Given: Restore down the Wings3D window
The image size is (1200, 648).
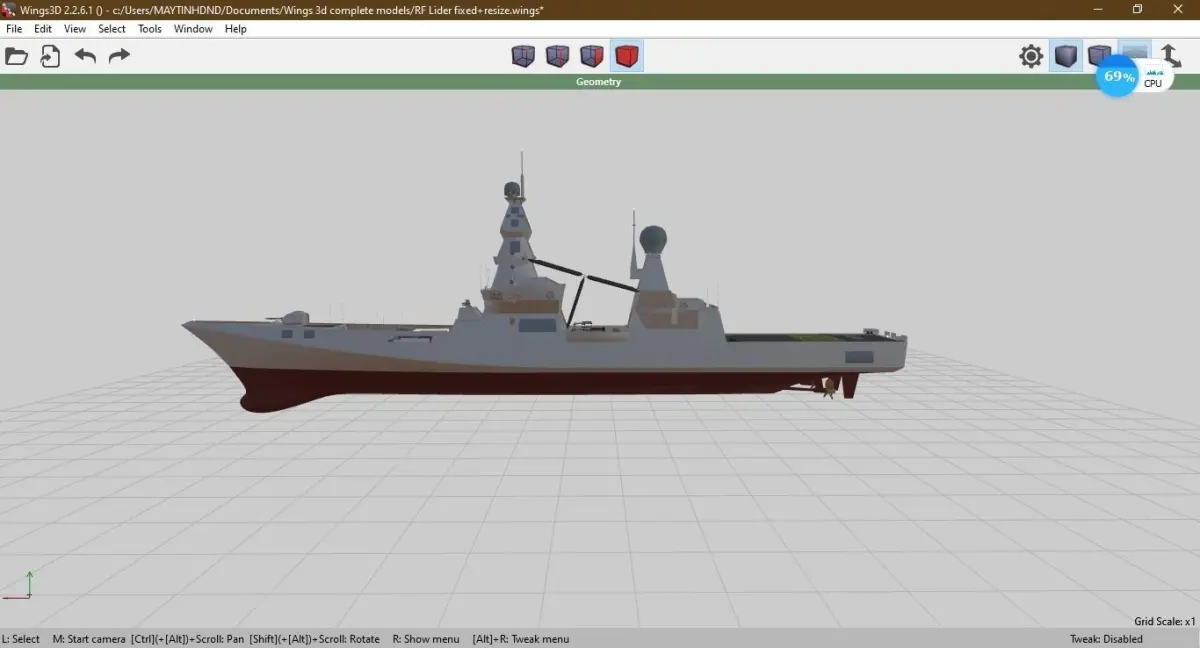Looking at the screenshot, I should pos(1137,9).
